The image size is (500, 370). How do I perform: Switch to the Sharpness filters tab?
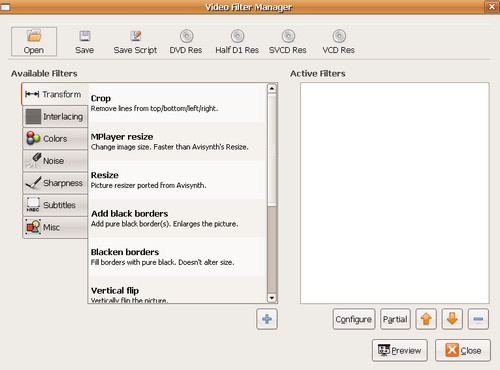pyautogui.click(x=55, y=183)
